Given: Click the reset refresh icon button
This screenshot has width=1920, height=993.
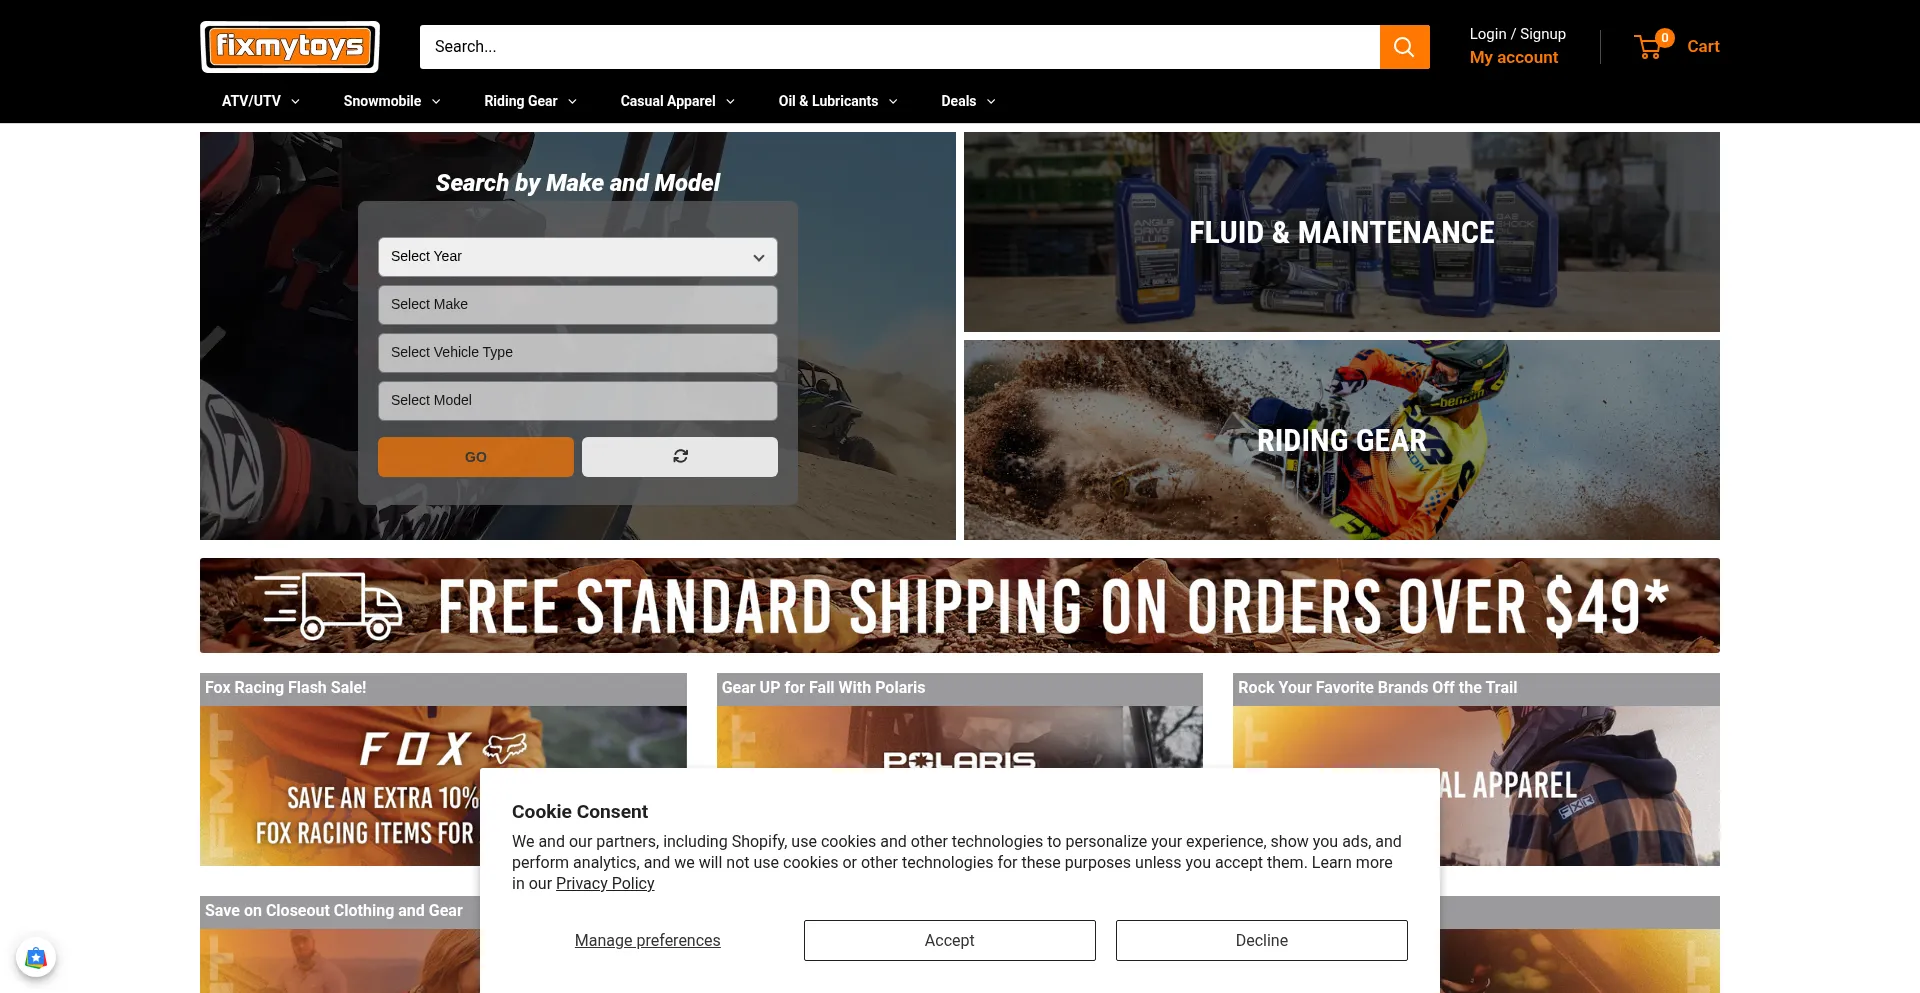Looking at the screenshot, I should [680, 457].
